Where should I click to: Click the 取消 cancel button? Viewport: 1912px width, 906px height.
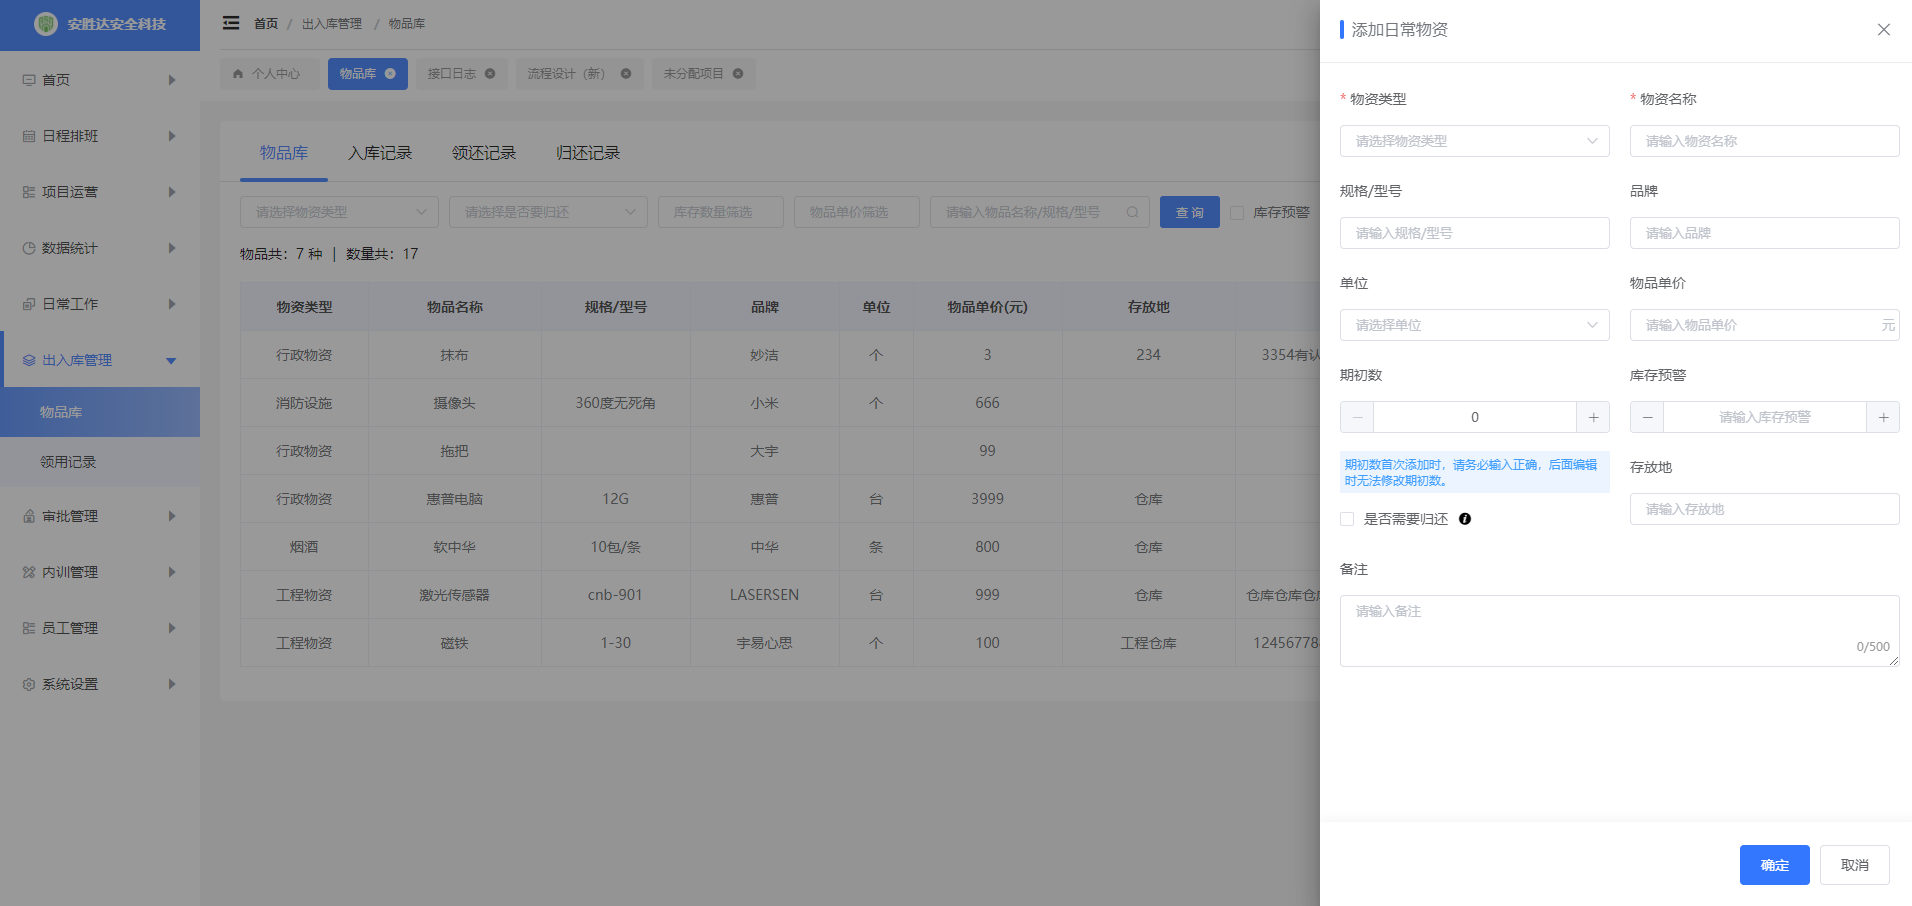coord(1854,865)
